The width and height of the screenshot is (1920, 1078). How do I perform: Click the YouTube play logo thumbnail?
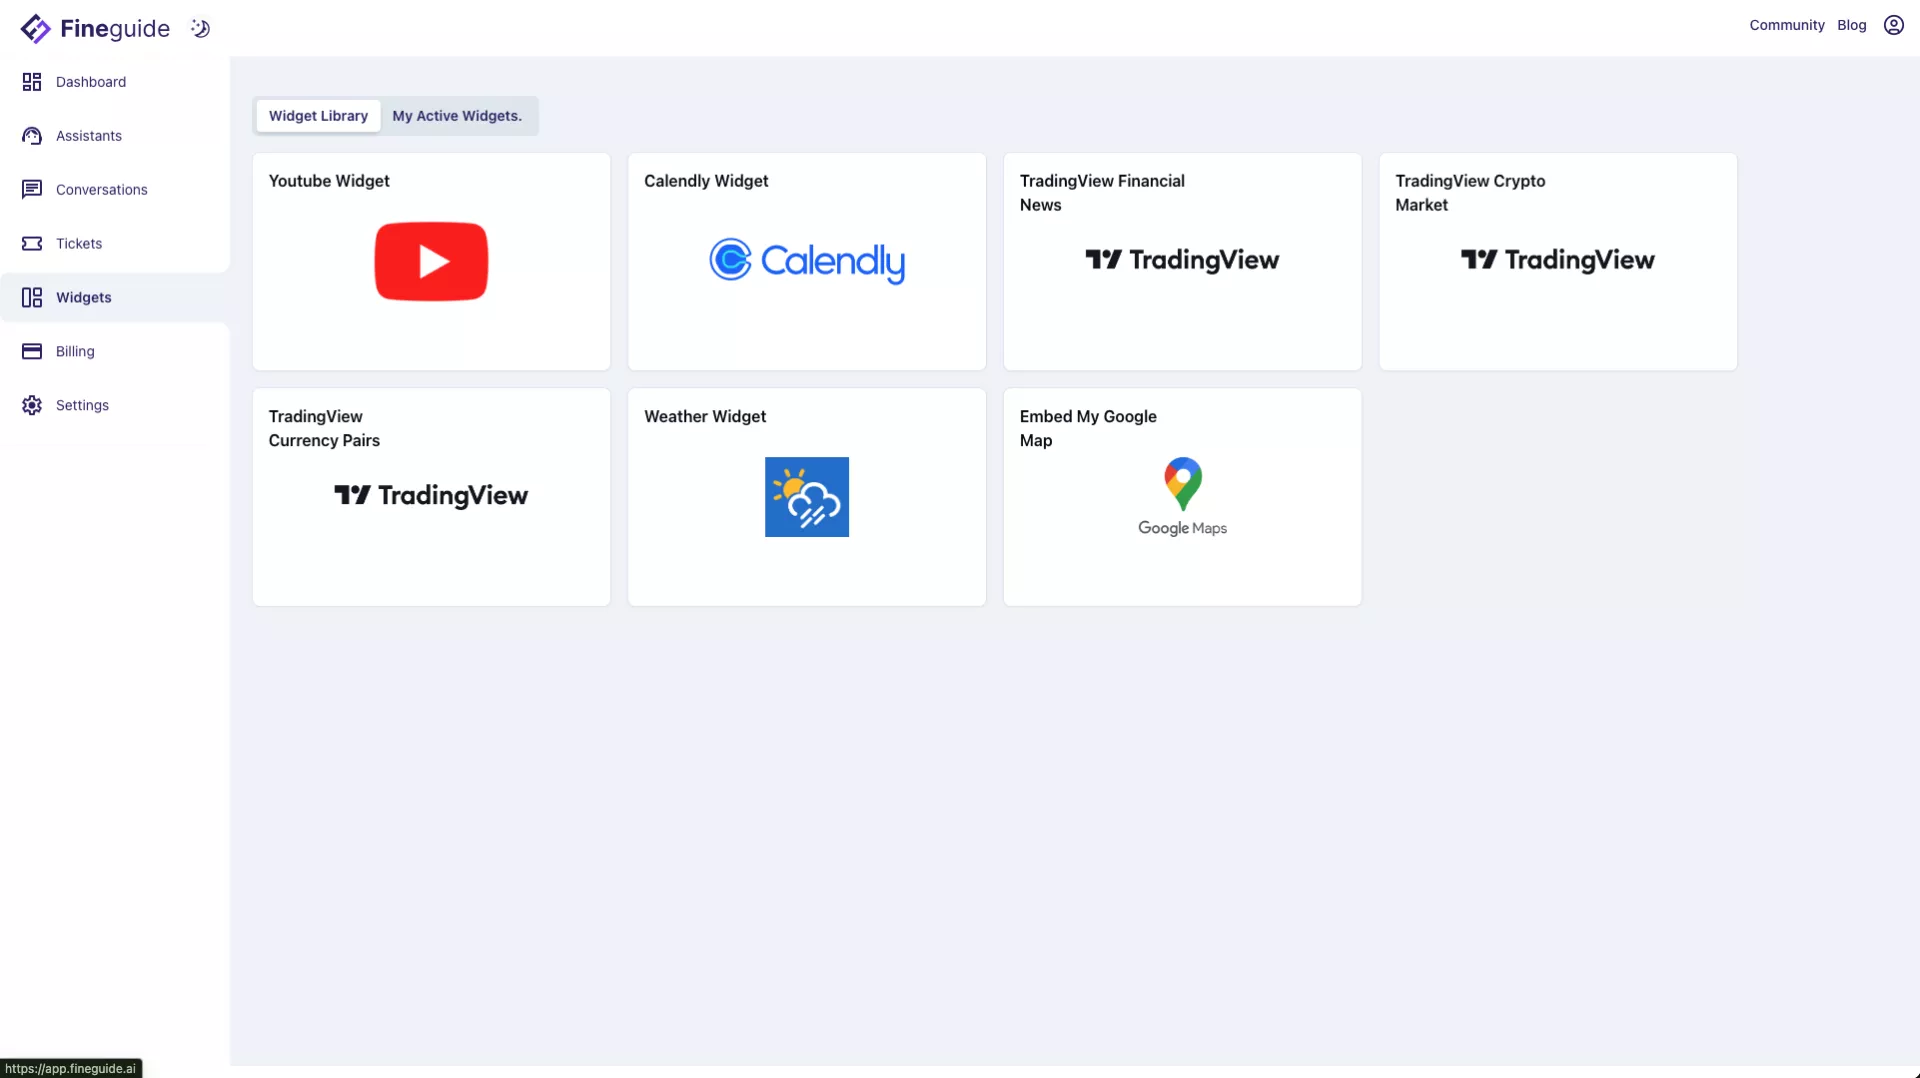431,262
